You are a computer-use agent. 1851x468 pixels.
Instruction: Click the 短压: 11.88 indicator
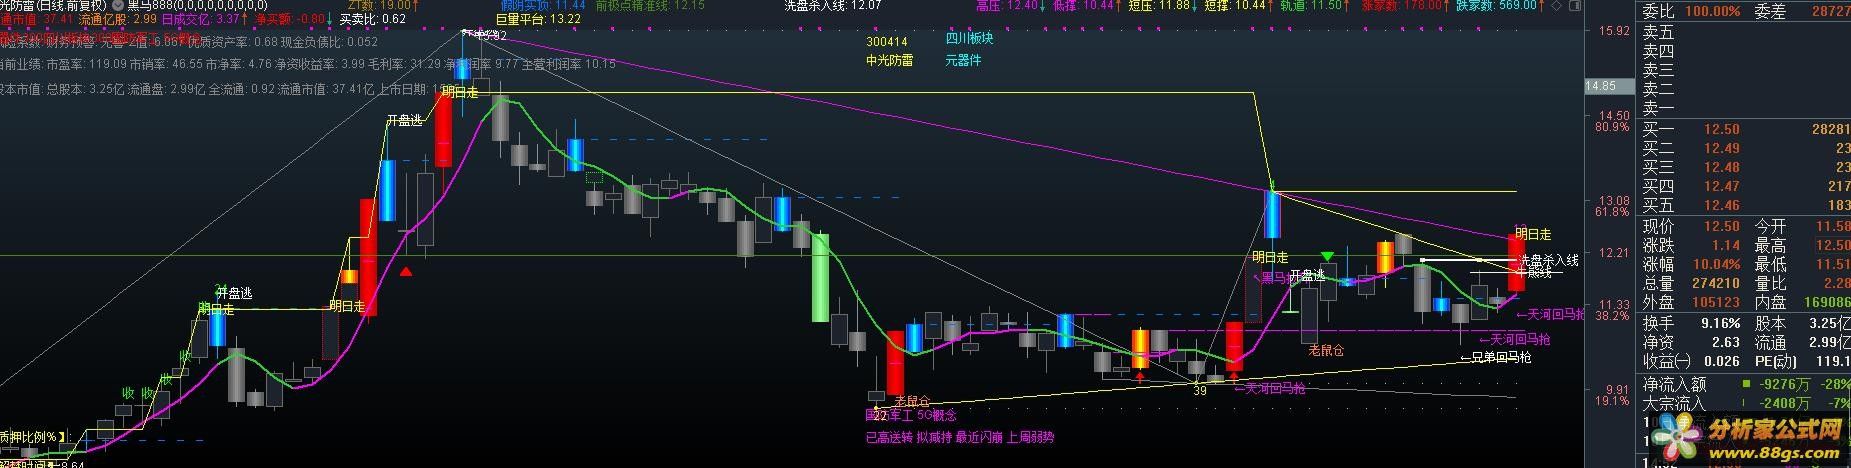(x=1164, y=6)
